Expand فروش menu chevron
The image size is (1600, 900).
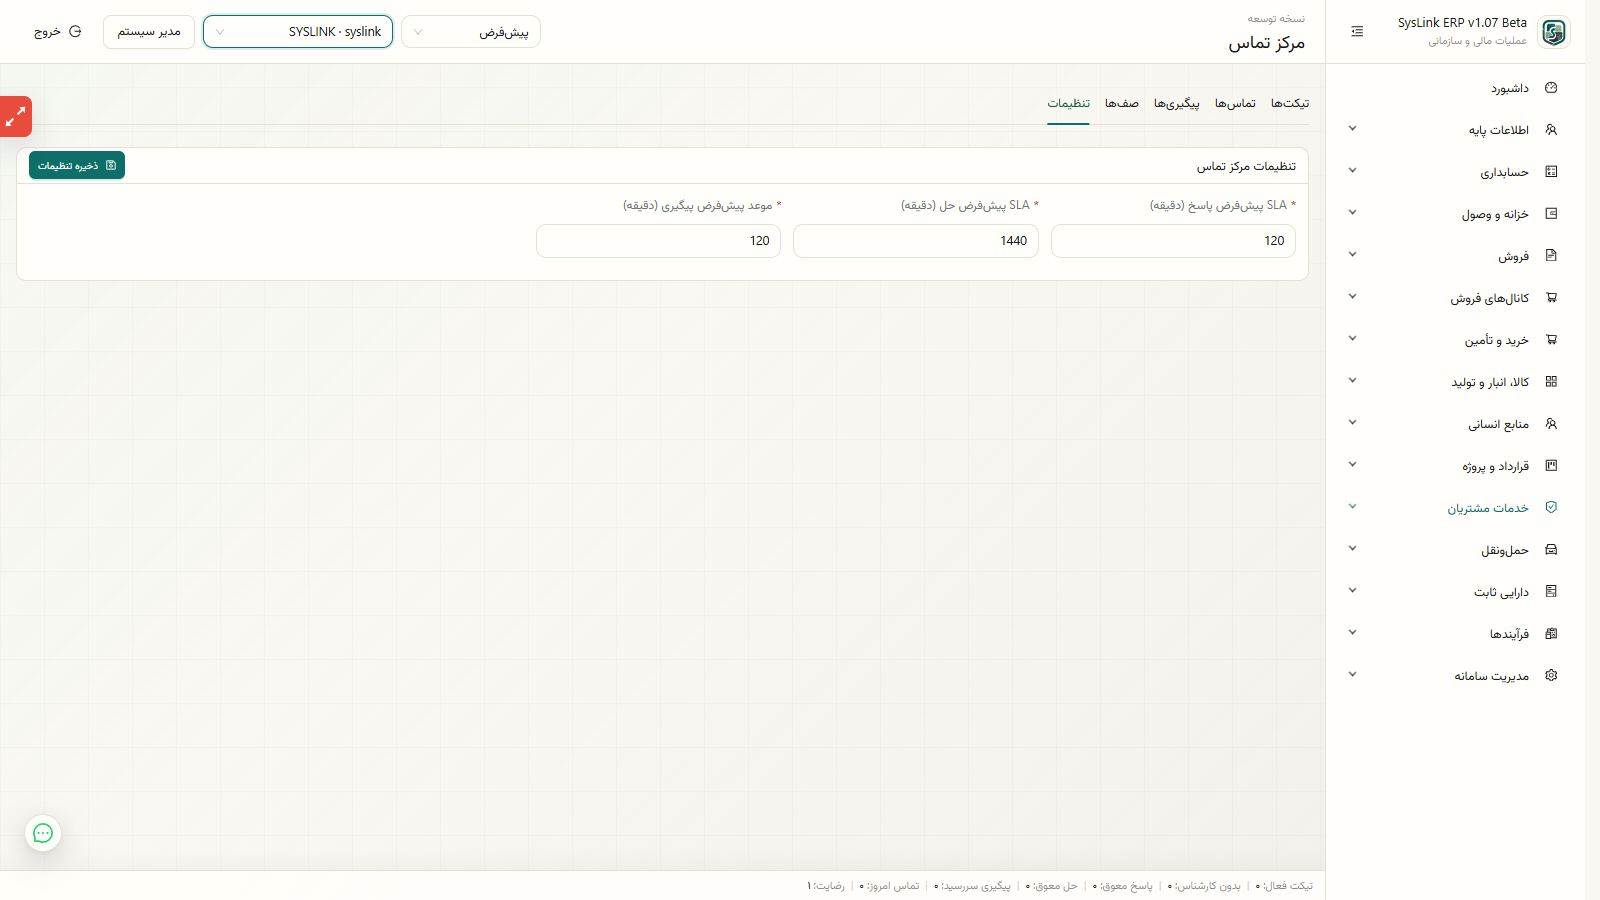tap(1352, 255)
